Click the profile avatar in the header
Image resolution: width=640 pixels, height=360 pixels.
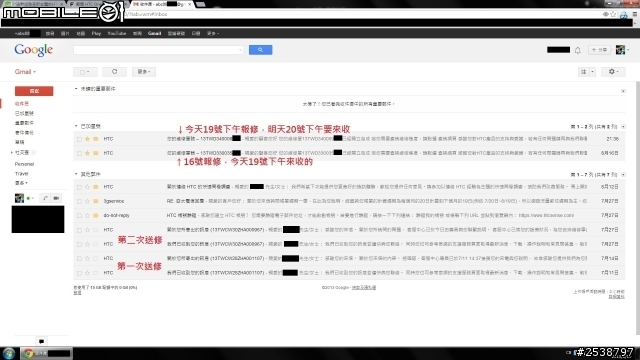(x=620, y=50)
